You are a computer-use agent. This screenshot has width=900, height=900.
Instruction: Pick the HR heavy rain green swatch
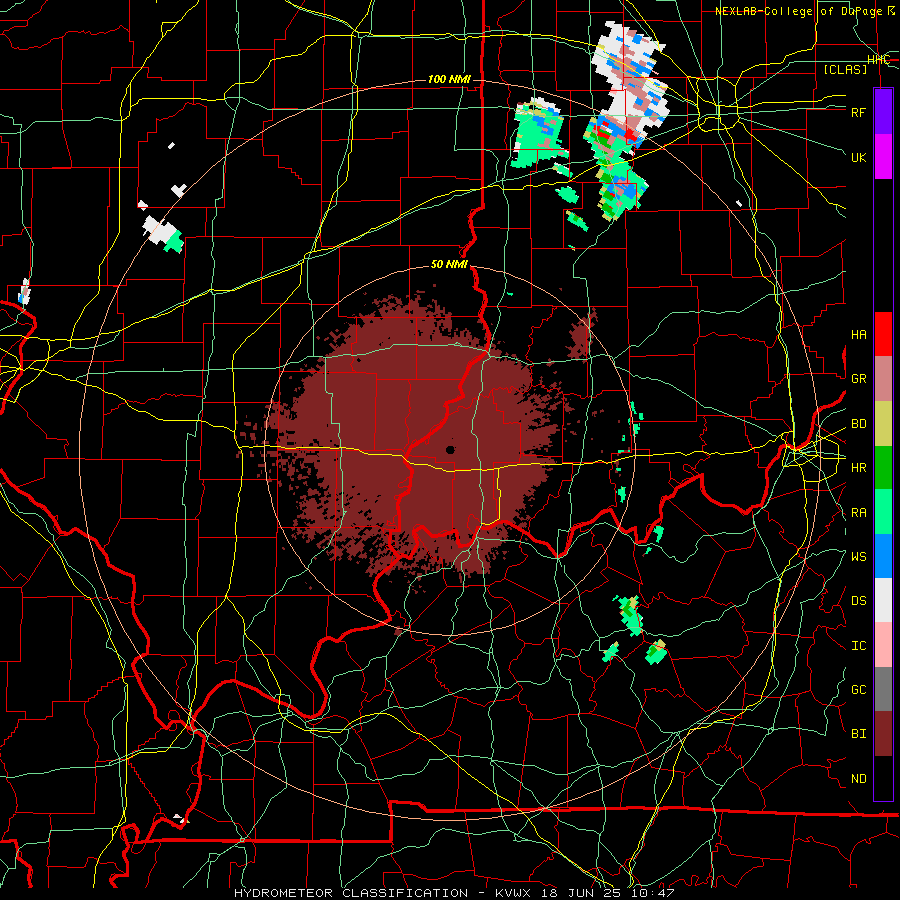coord(883,467)
